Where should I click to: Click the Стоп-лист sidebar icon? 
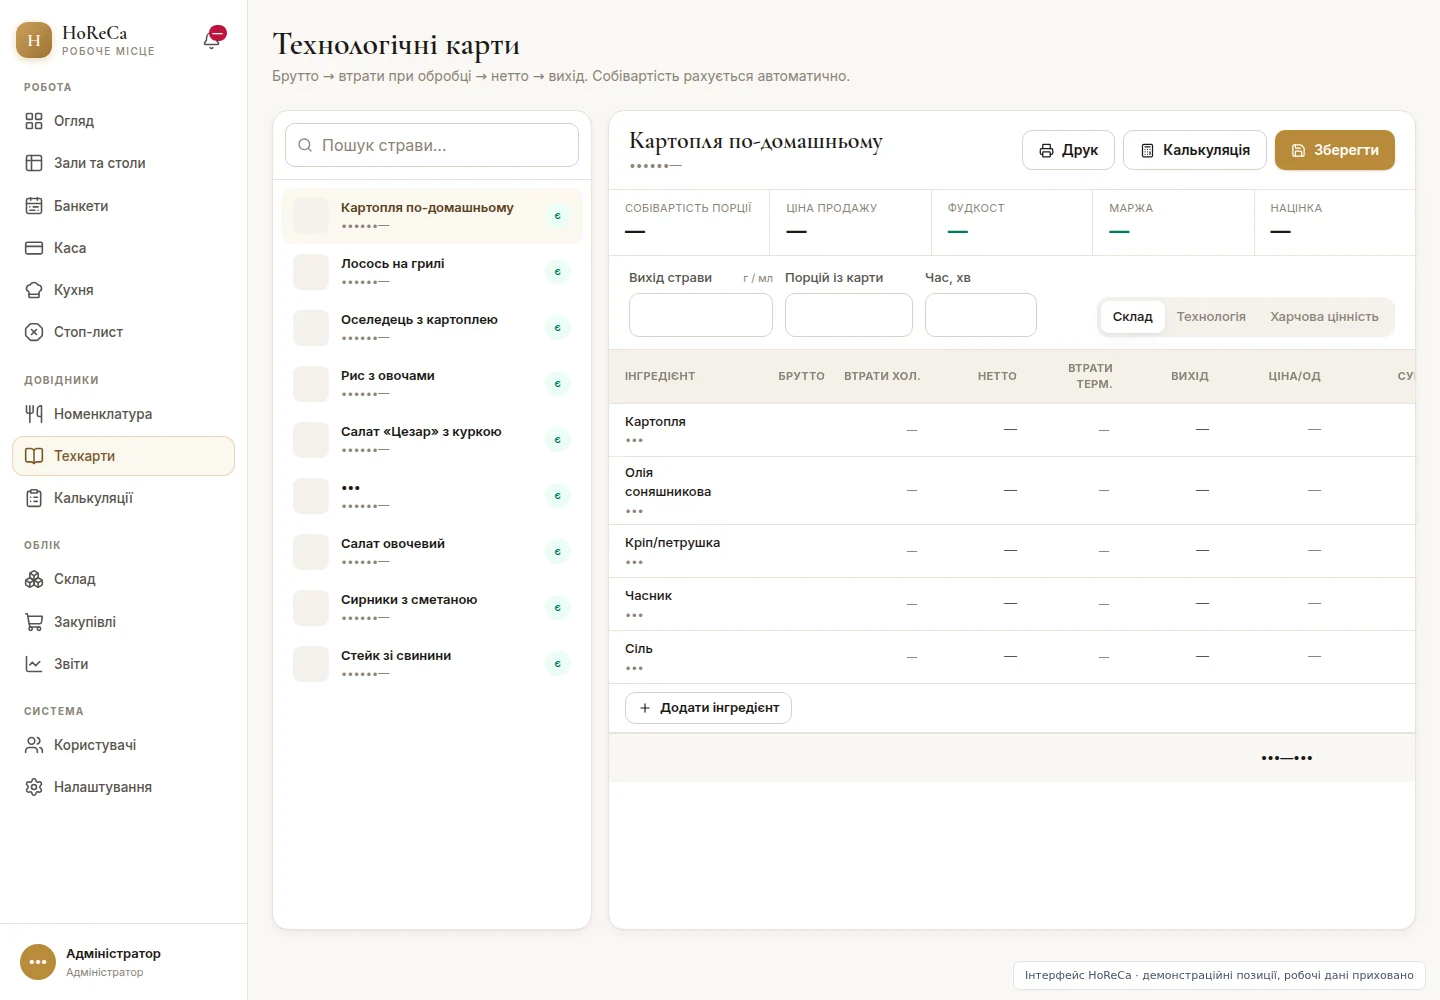(34, 332)
